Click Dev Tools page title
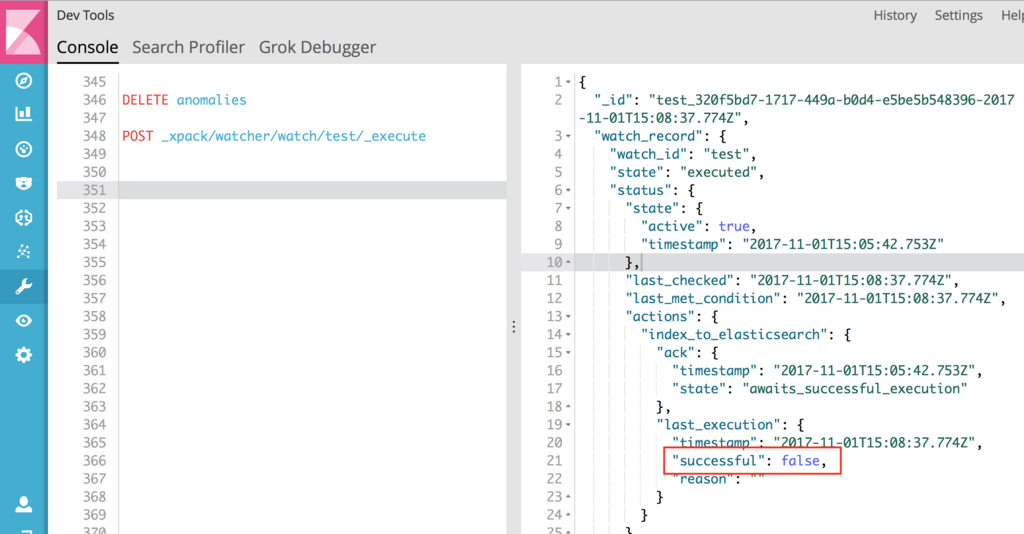Viewport: 1024px width, 534px height. (x=86, y=15)
